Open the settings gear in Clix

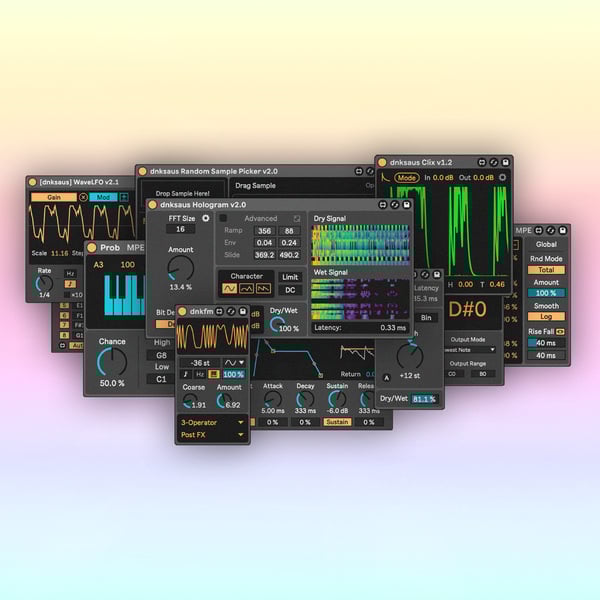(502, 178)
